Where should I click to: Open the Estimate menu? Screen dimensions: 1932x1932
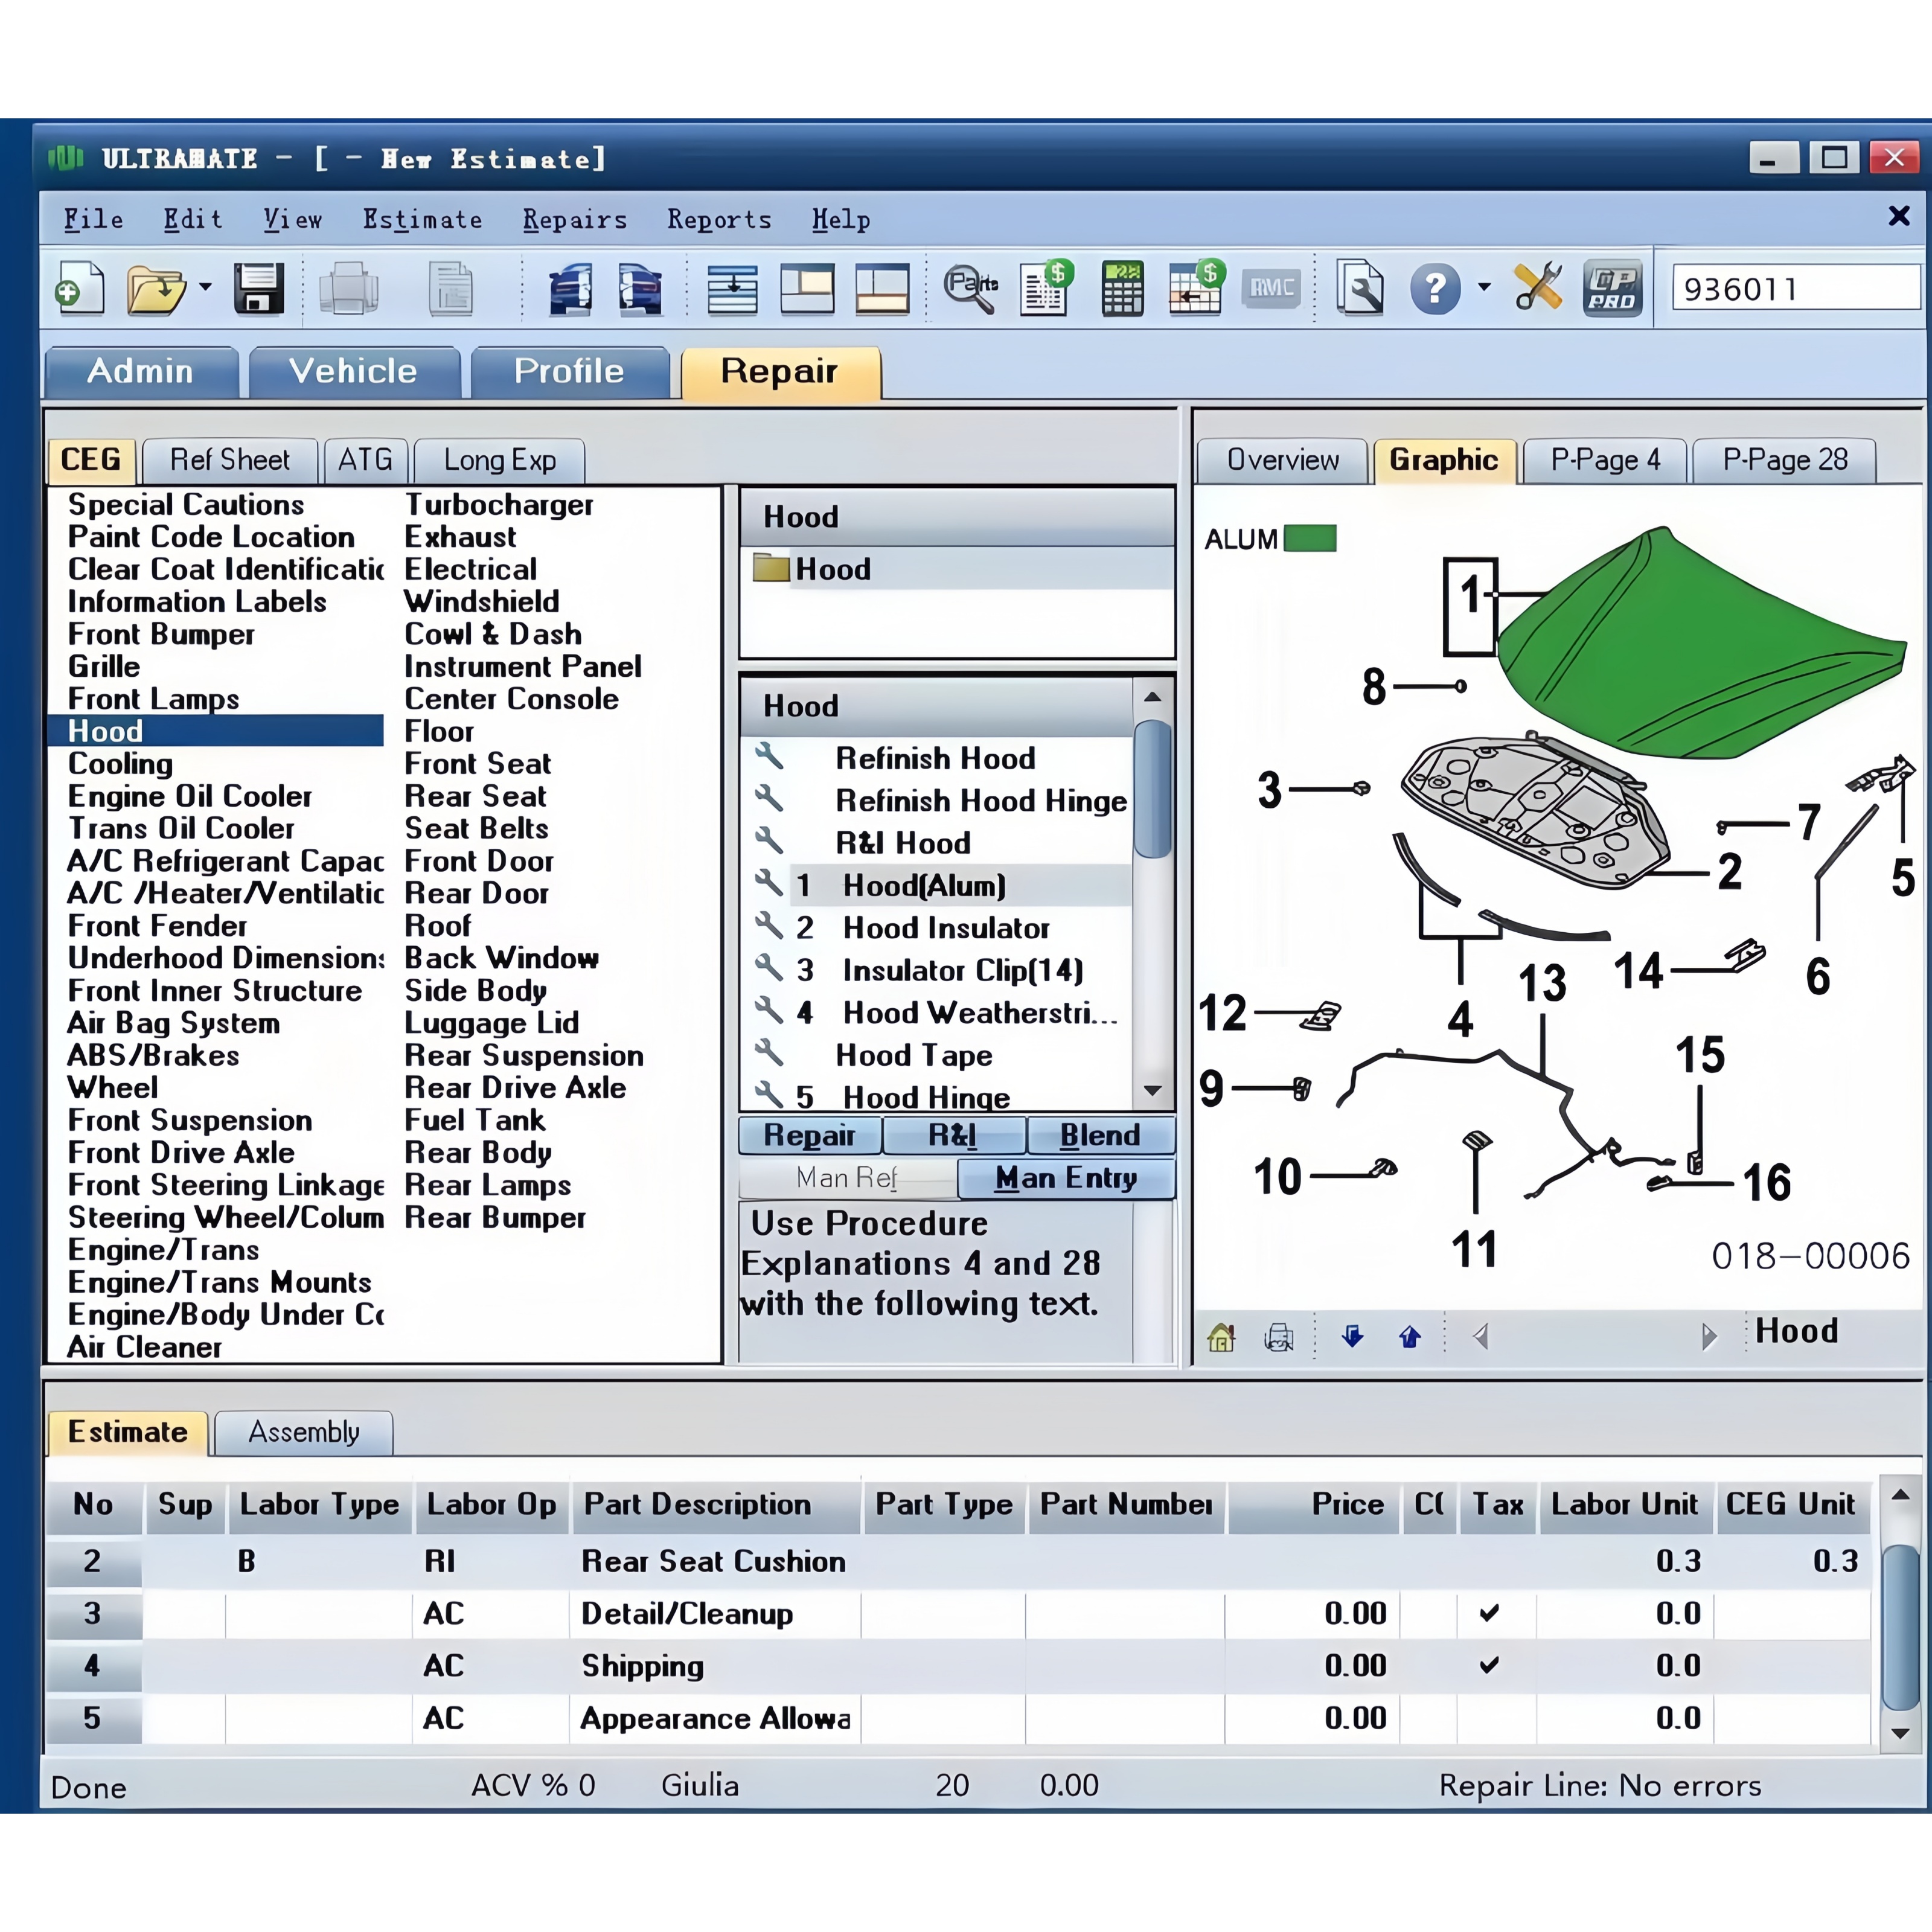pyautogui.click(x=422, y=219)
